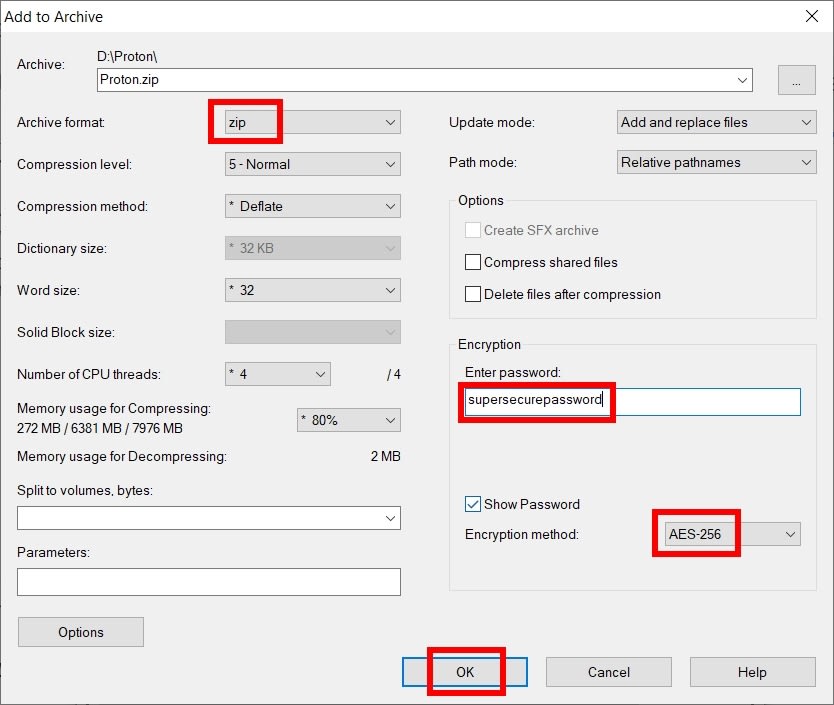Open the Word size dropdown
This screenshot has width=834, height=705.
click(x=313, y=291)
